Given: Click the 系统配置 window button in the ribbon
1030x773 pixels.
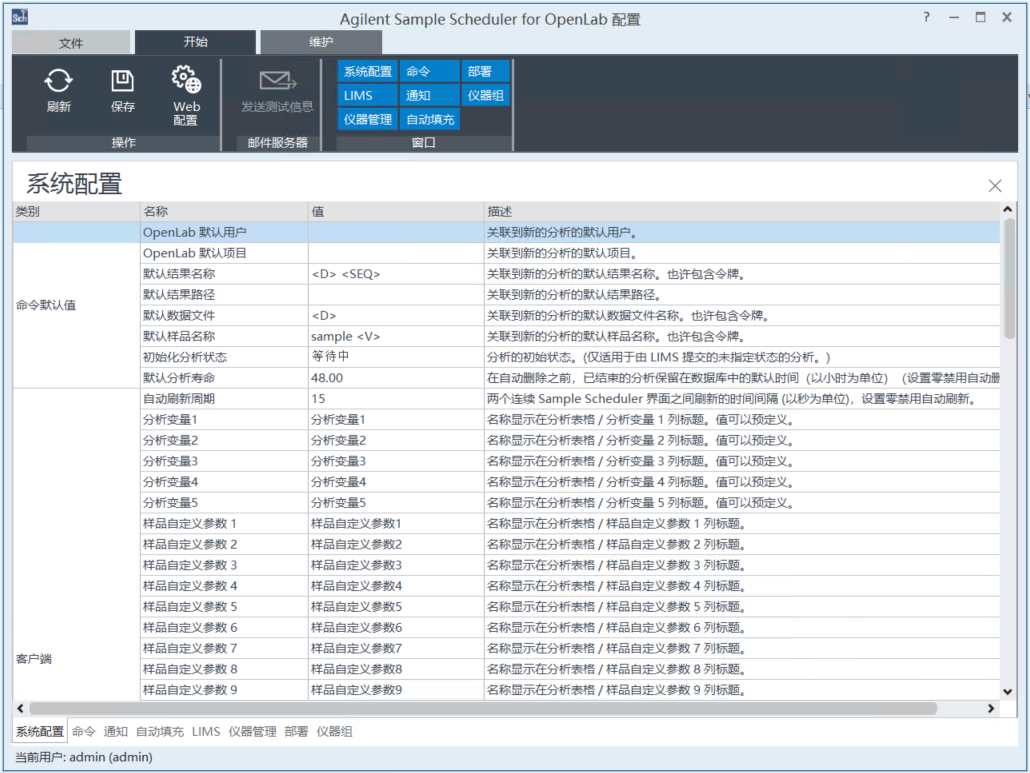Looking at the screenshot, I should tap(368, 72).
